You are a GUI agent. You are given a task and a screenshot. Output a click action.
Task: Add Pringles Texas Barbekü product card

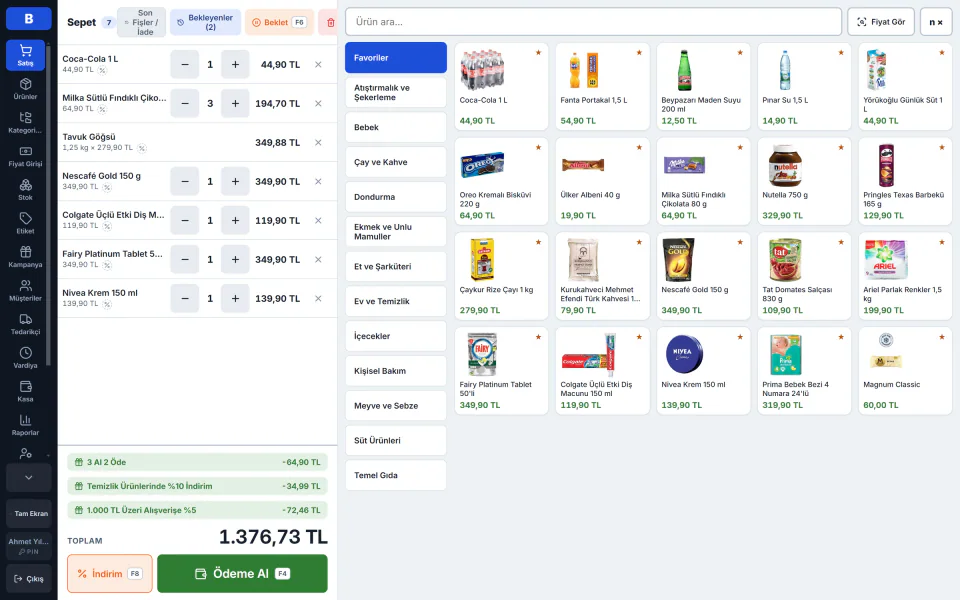click(905, 181)
